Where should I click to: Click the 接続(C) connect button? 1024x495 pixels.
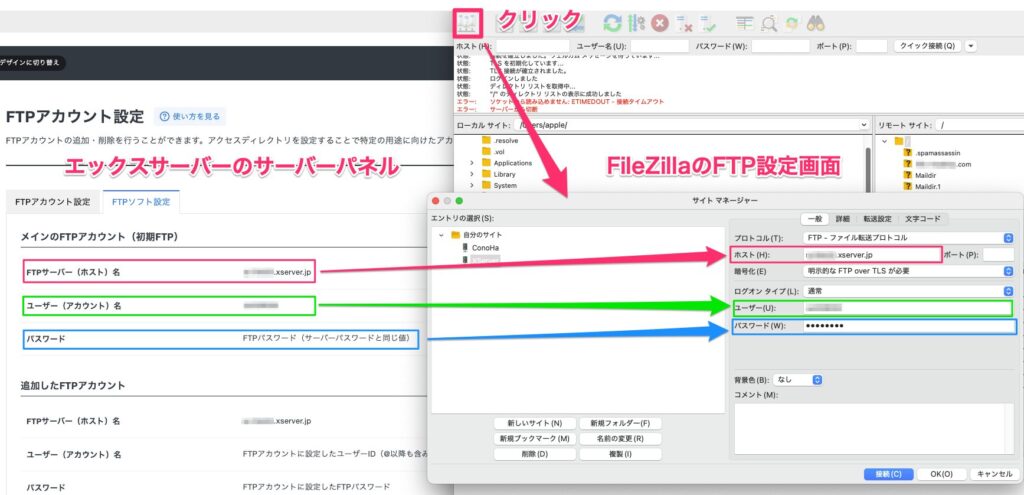point(888,474)
